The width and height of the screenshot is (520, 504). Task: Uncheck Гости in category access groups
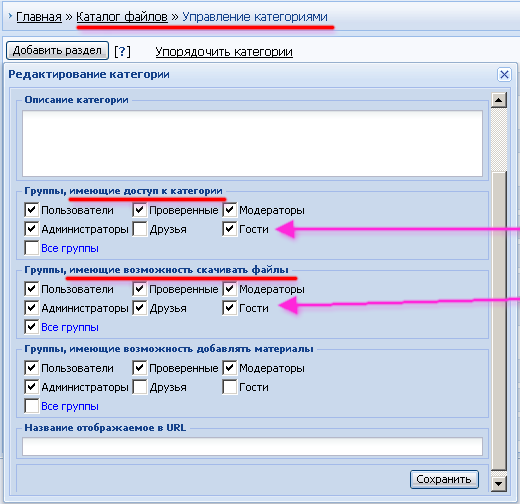click(x=230, y=229)
